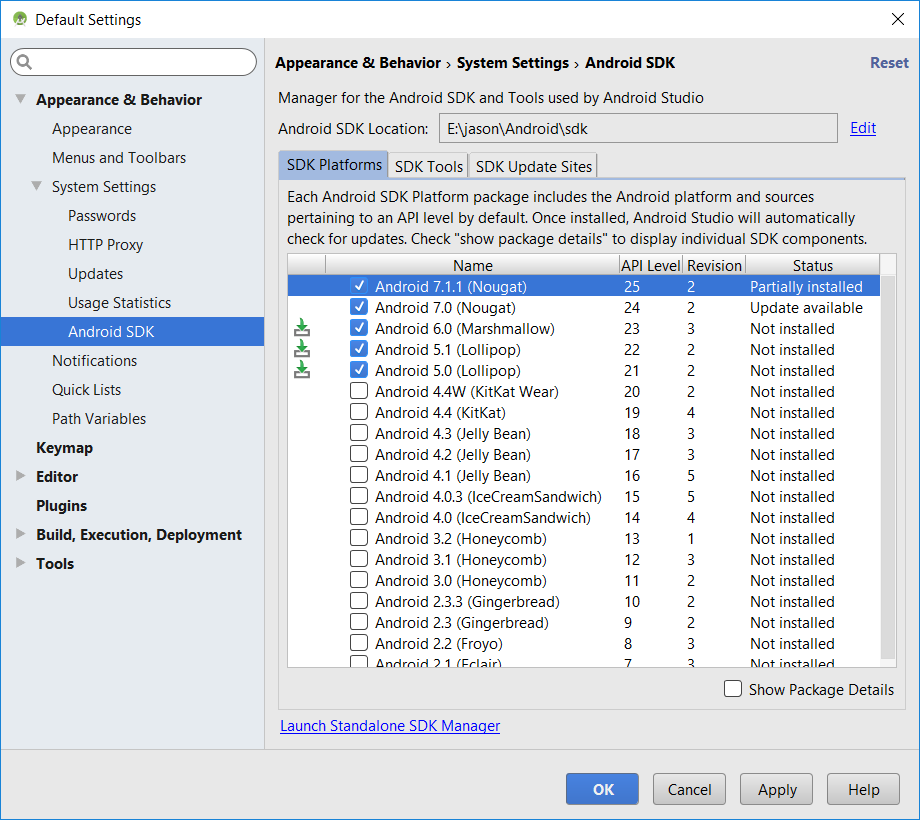Select Quick Lists in settings tree
Viewport: 920px width, 820px height.
pos(86,389)
